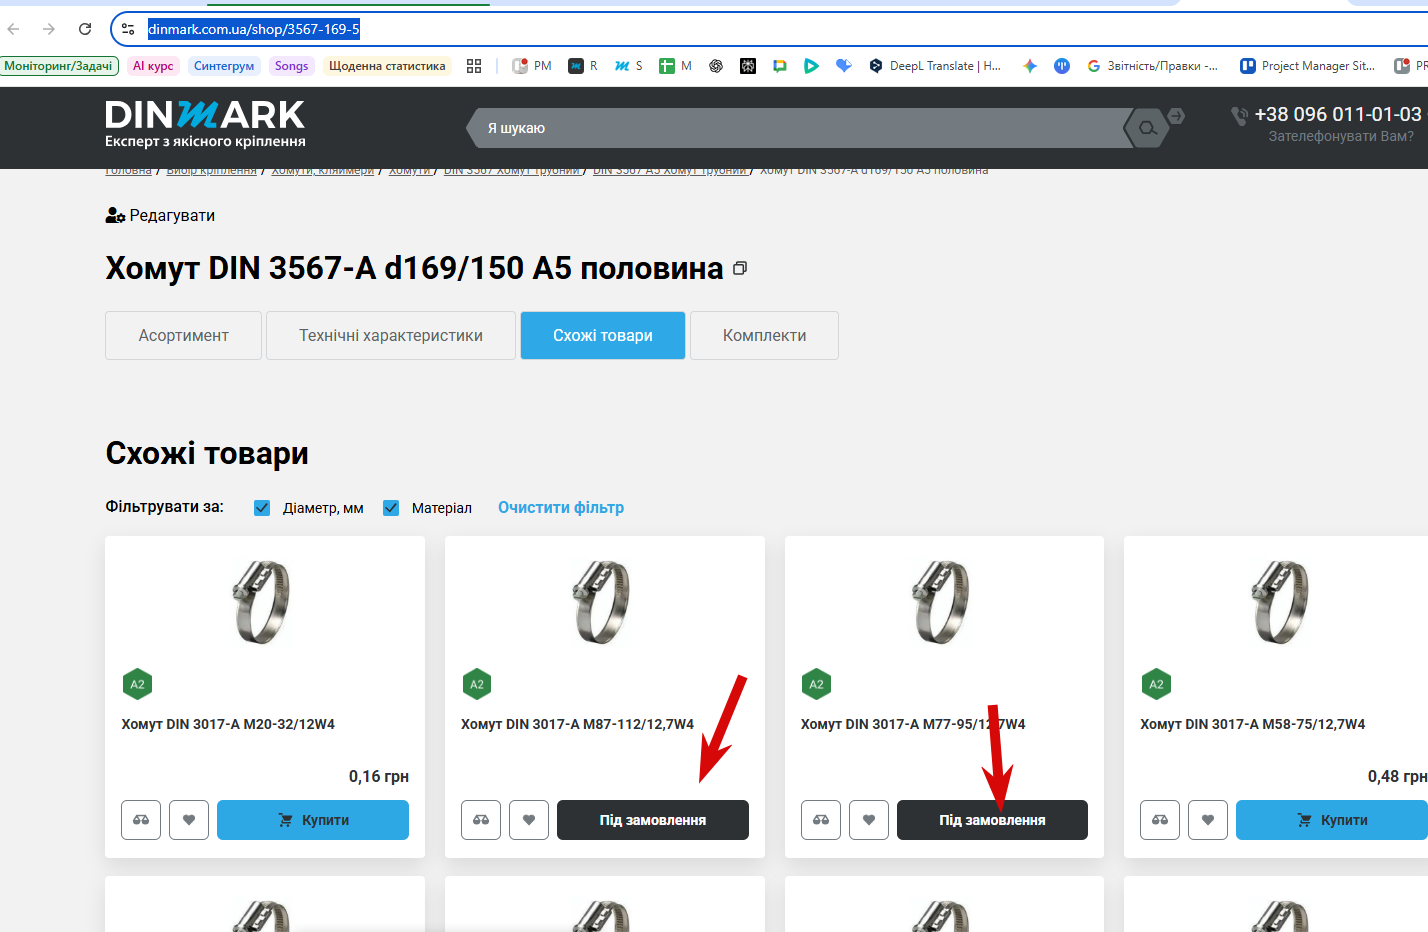The height and width of the screenshot is (932, 1428).
Task: Click the phone number +38 096 011-01-03
Action: pyautogui.click(x=1338, y=114)
